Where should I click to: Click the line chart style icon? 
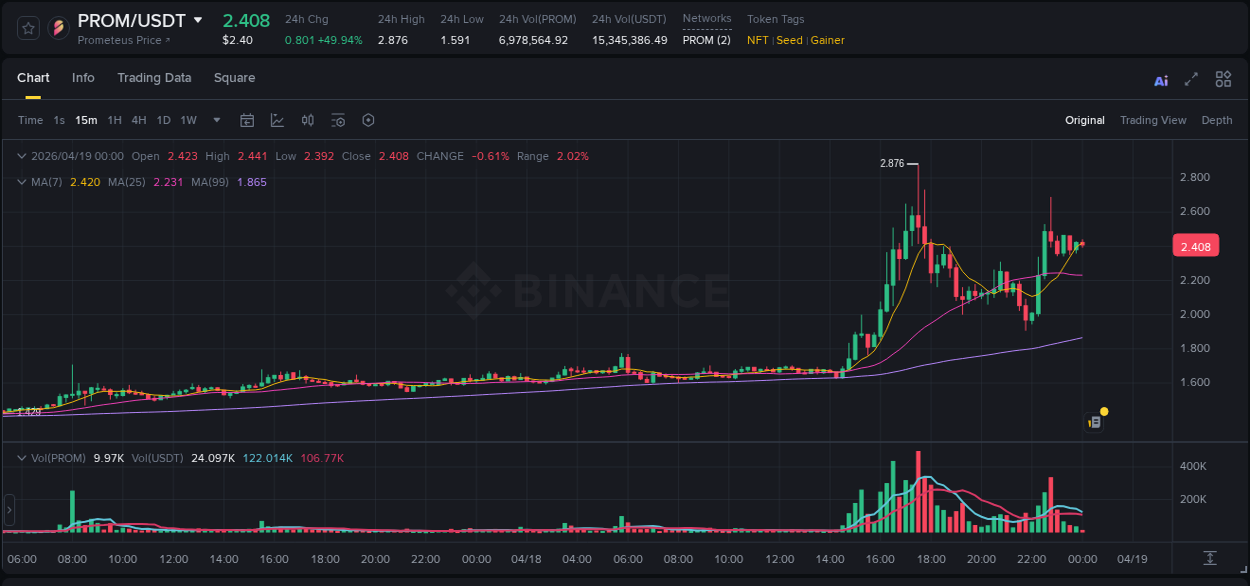(x=278, y=120)
